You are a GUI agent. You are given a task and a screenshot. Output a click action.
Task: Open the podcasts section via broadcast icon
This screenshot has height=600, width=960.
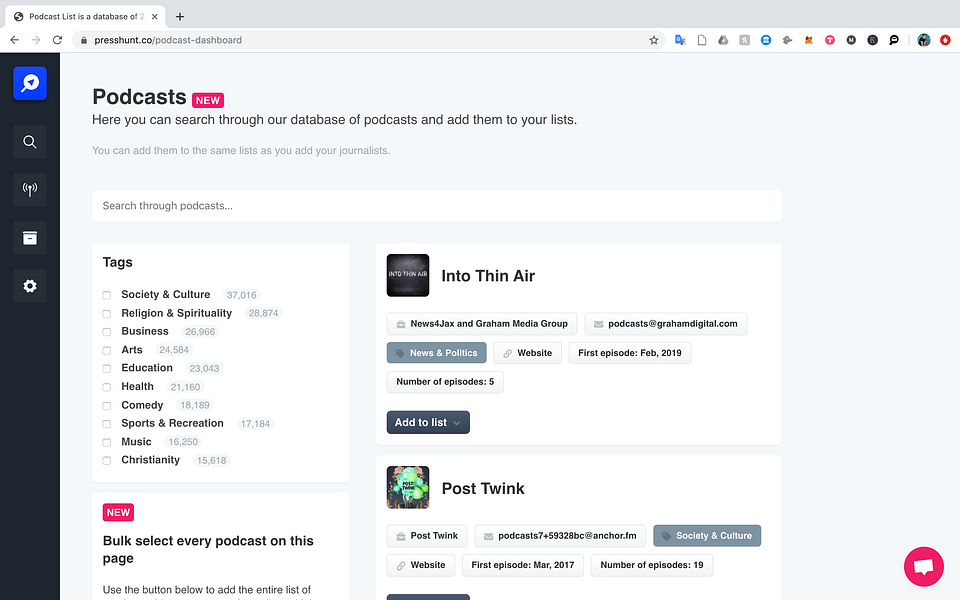click(30, 190)
